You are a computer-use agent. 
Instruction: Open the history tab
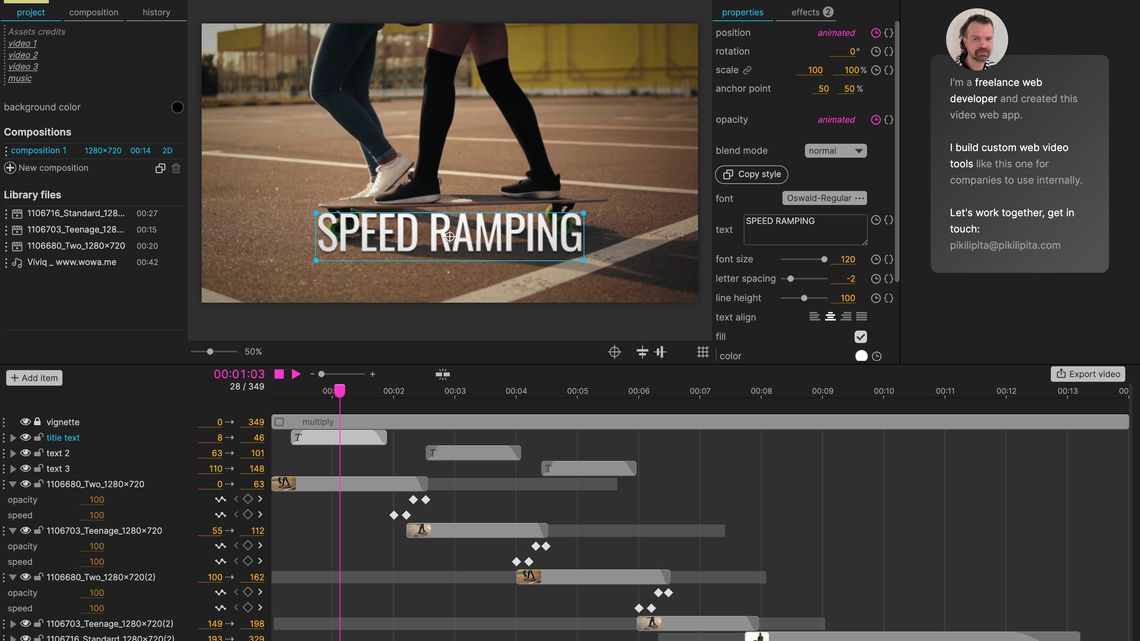pyautogui.click(x=156, y=12)
